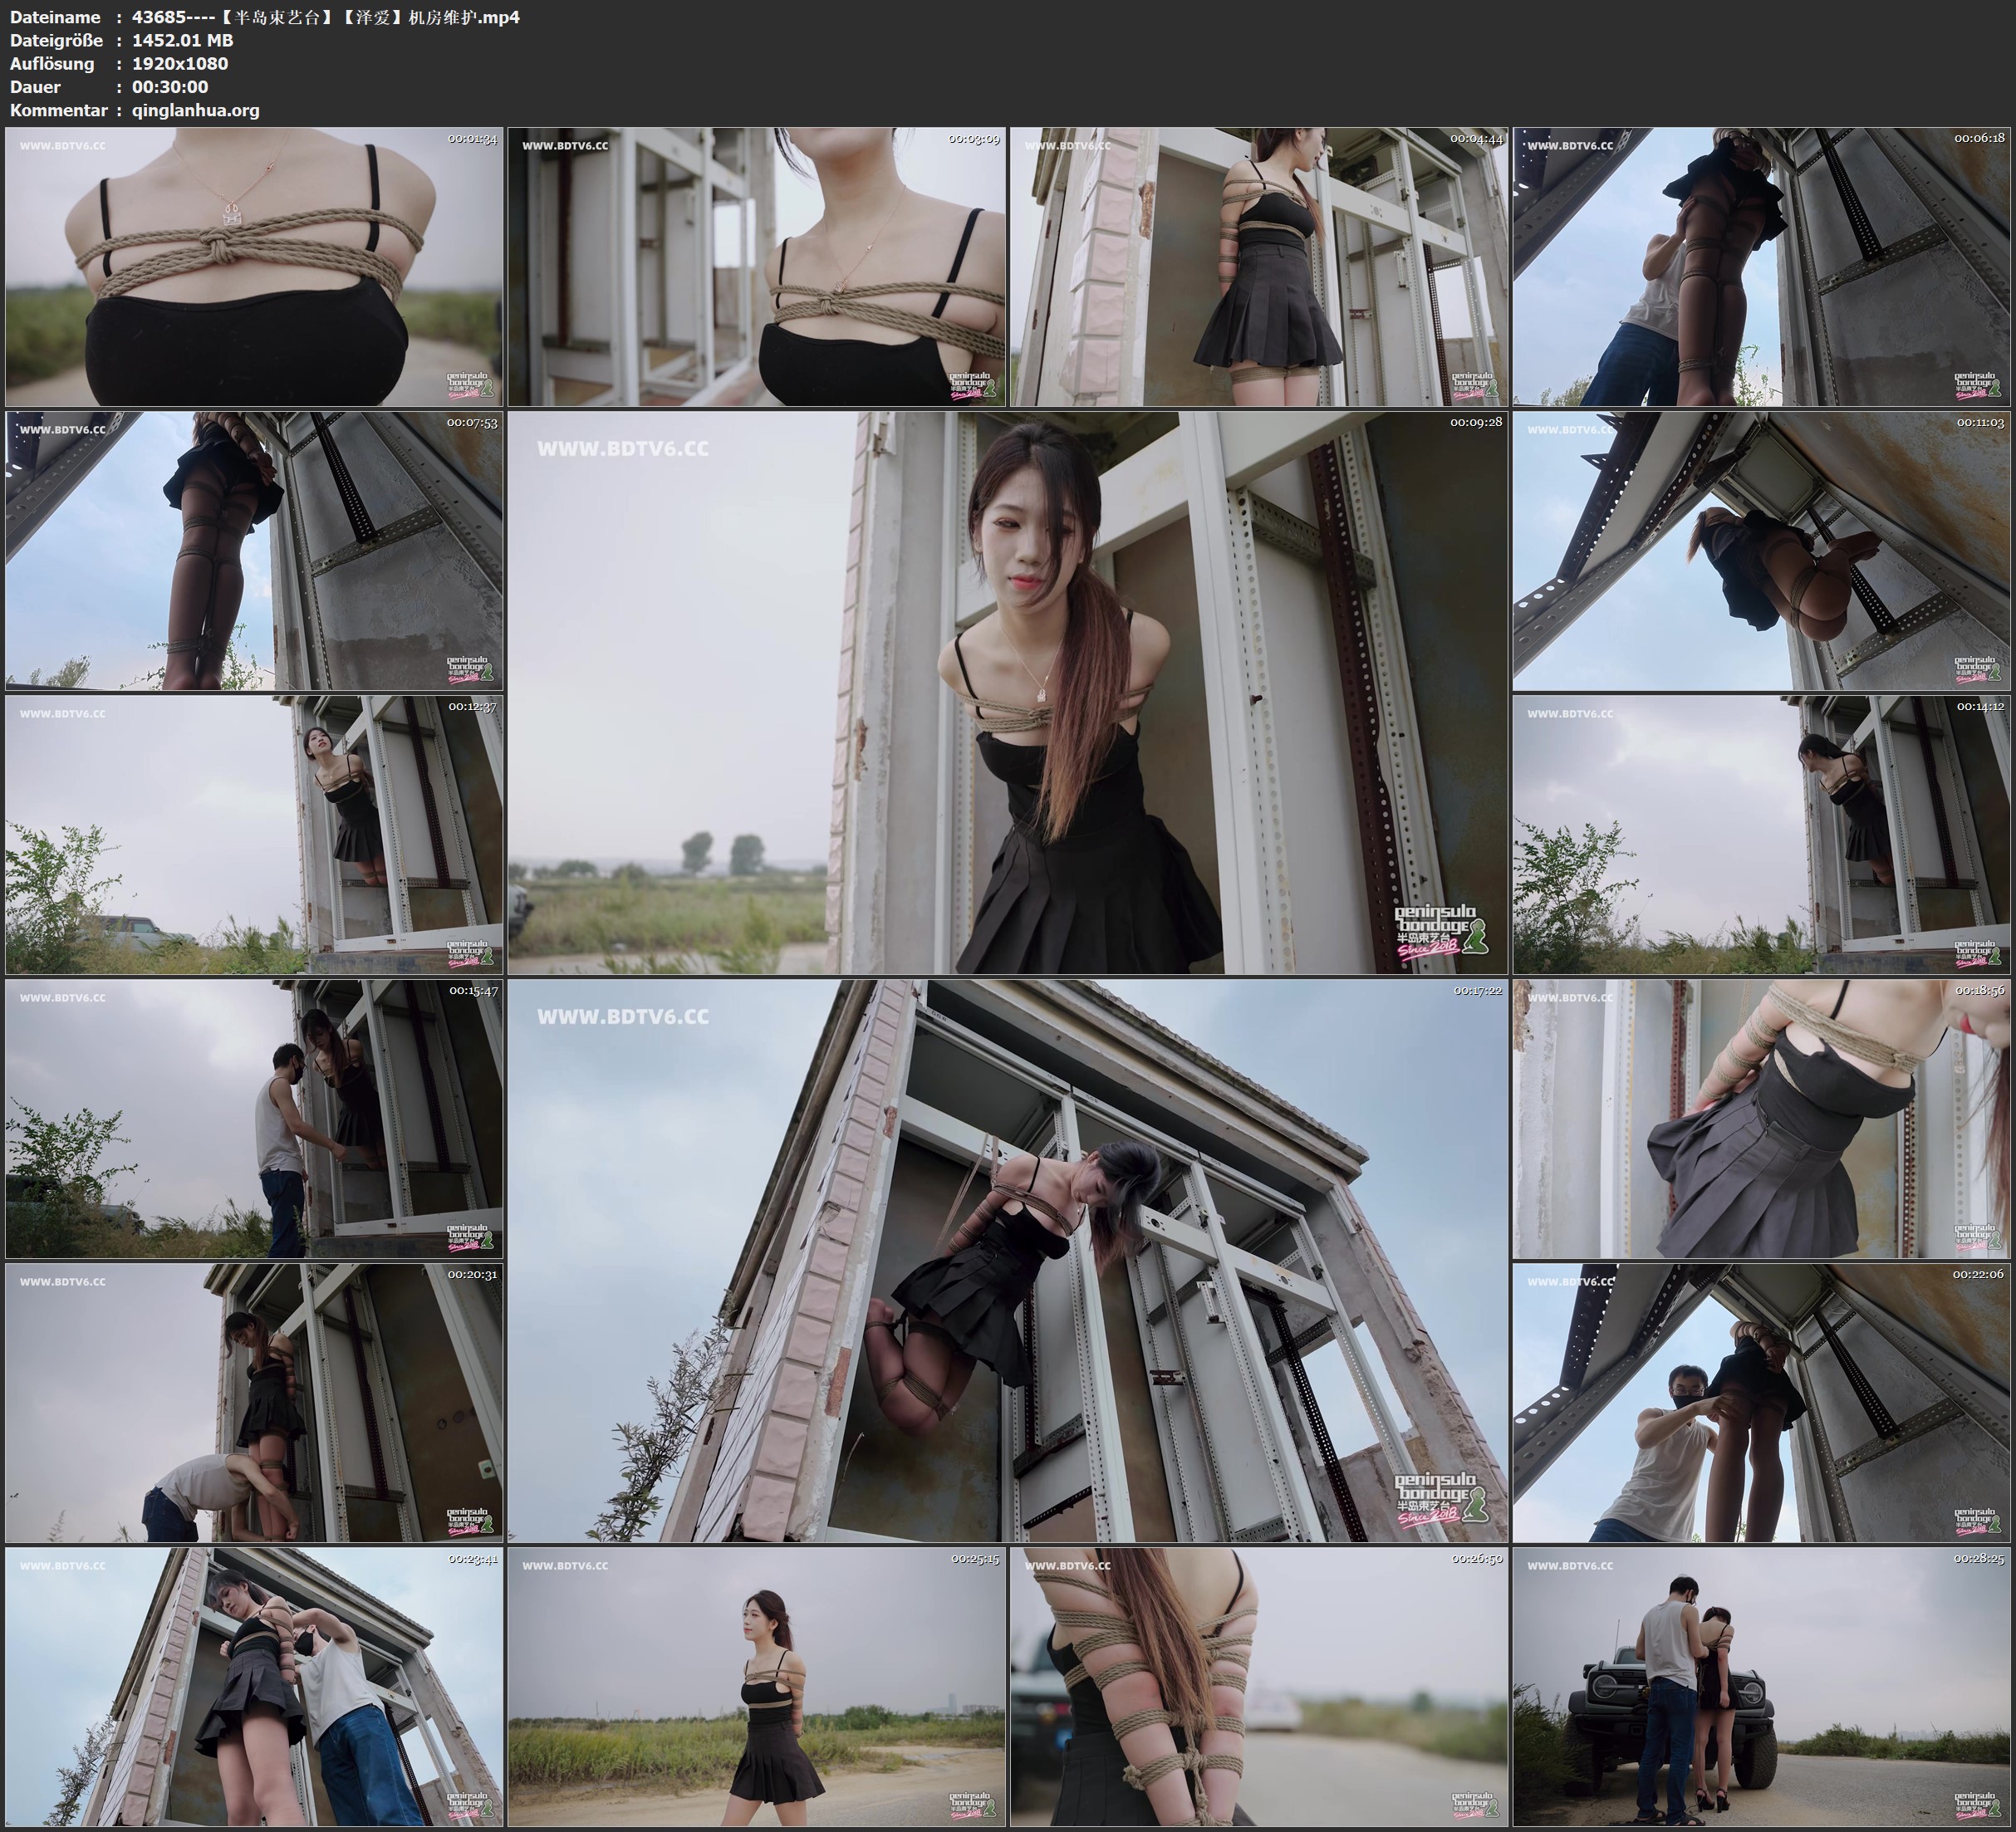
Task: Open the thumbnail at 00:07:53
Action: (x=254, y=550)
